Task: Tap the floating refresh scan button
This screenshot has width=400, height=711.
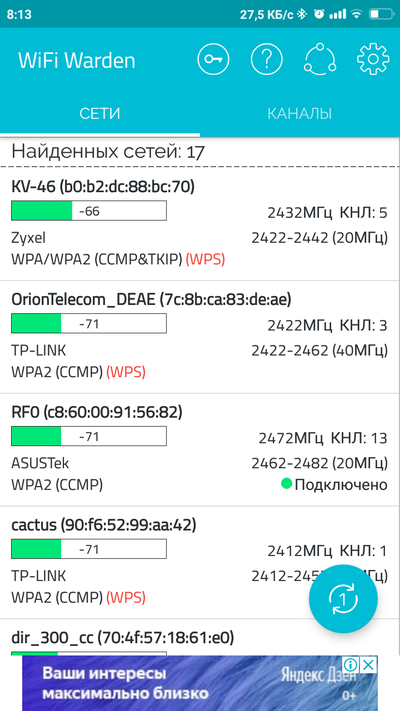Action: pos(343,599)
